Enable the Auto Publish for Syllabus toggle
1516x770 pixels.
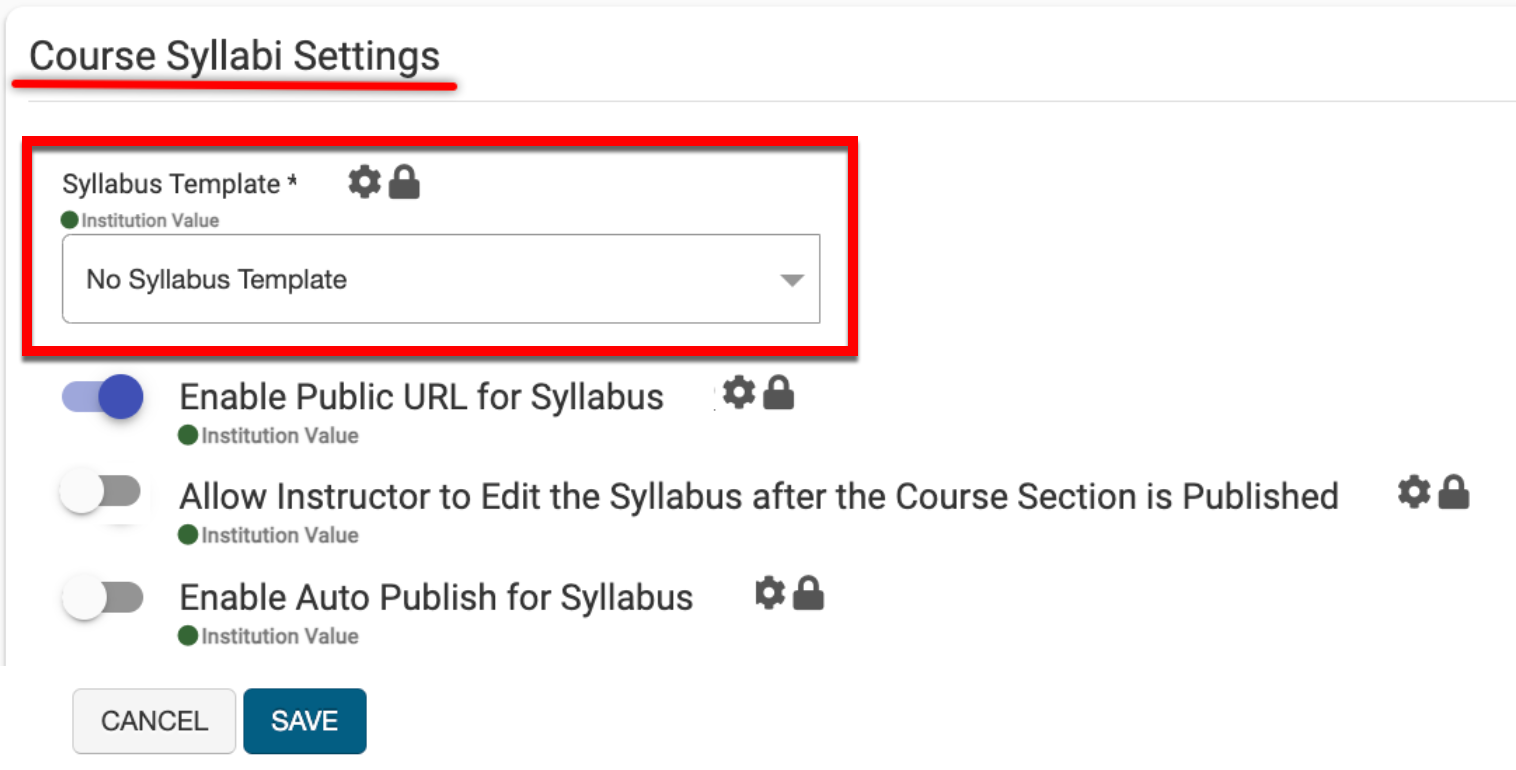point(103,598)
